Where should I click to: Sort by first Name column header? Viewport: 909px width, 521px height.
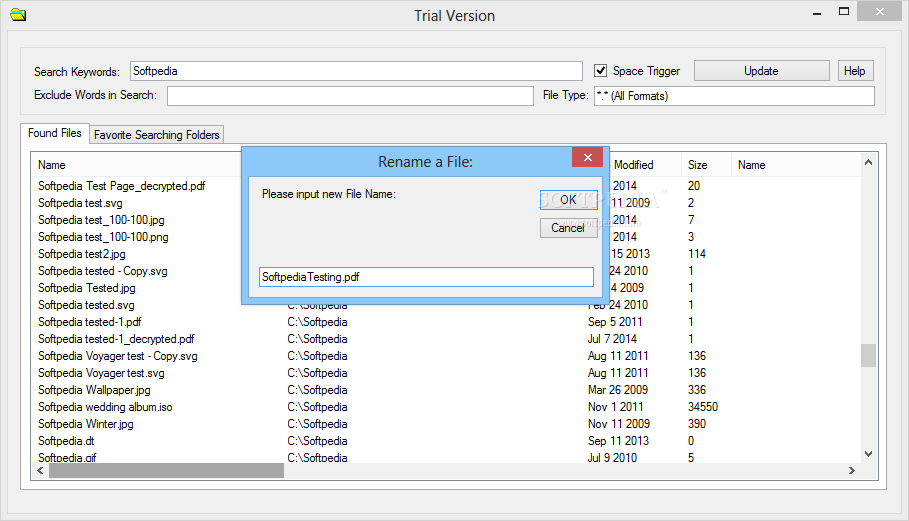(52, 165)
